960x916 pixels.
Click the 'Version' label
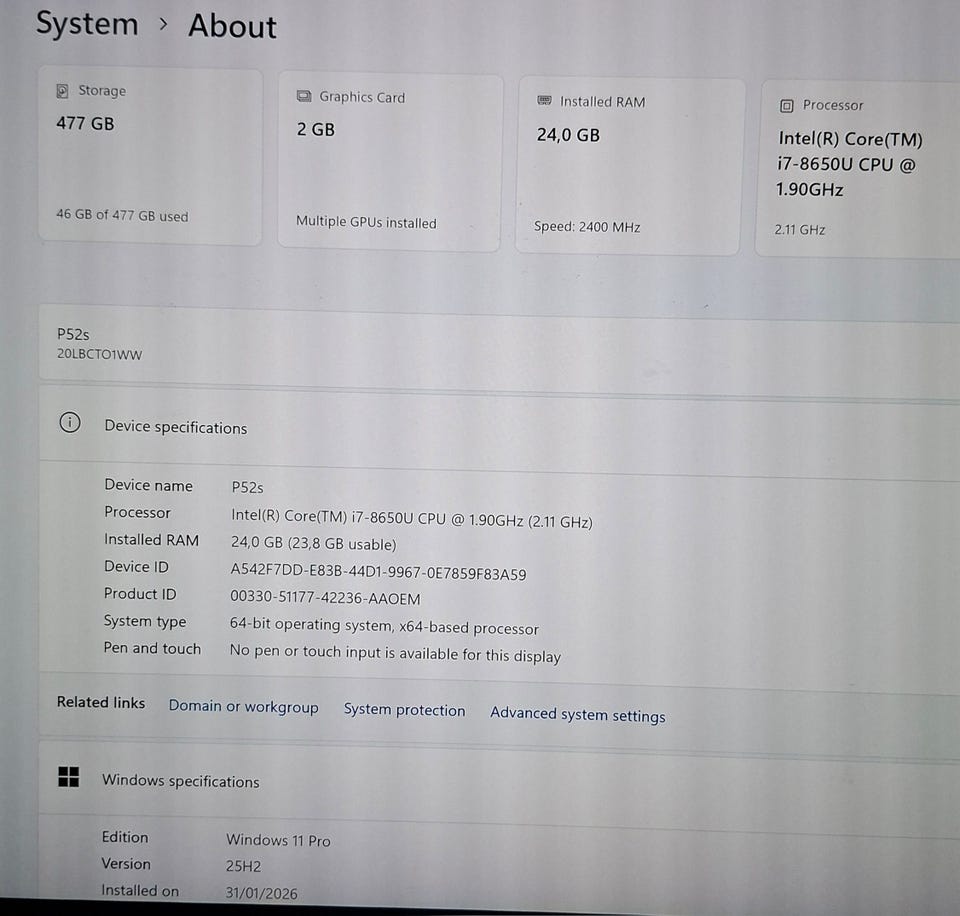coord(126,864)
